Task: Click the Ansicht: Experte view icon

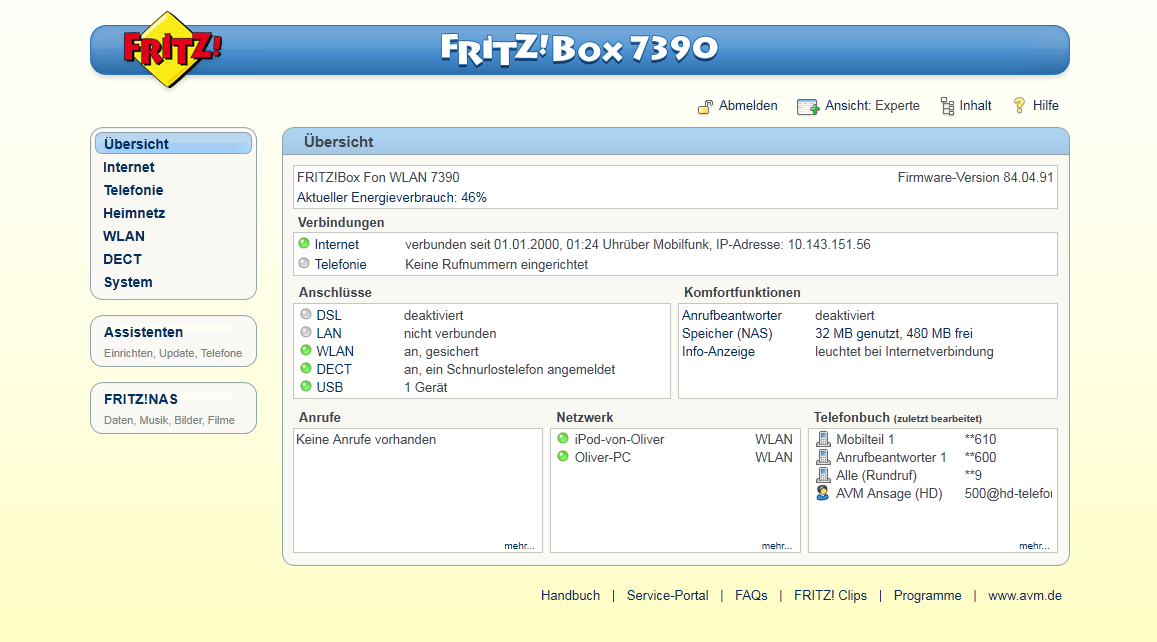Action: pyautogui.click(x=808, y=107)
